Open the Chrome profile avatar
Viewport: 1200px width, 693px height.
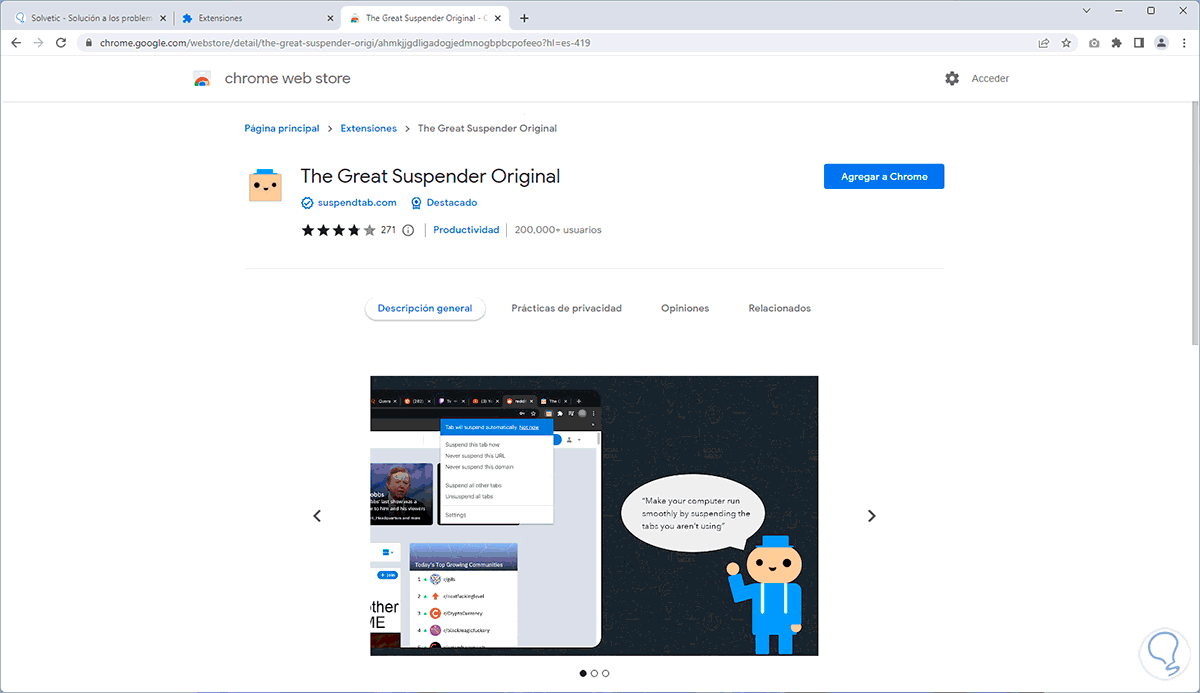pyautogui.click(x=1161, y=43)
